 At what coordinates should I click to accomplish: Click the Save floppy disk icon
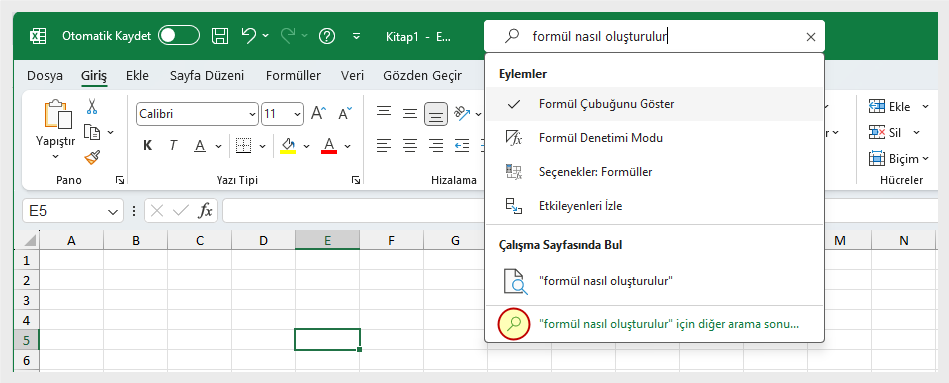click(x=220, y=36)
